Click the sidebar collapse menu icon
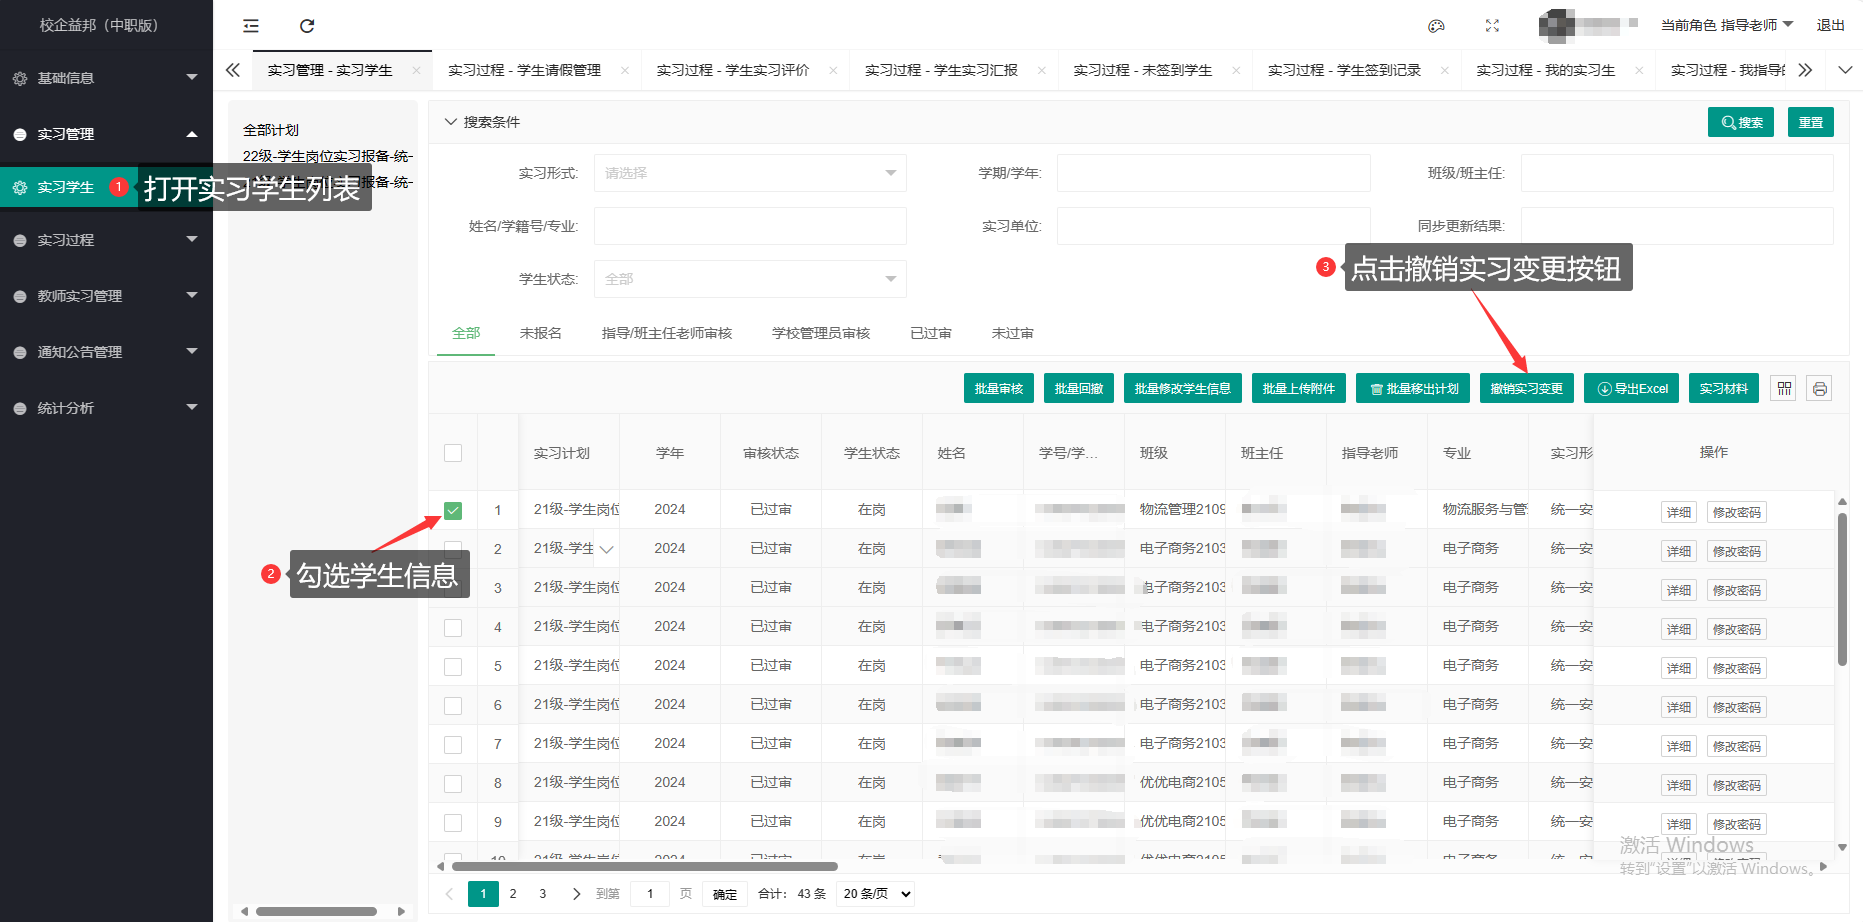The height and width of the screenshot is (922, 1863). click(251, 26)
